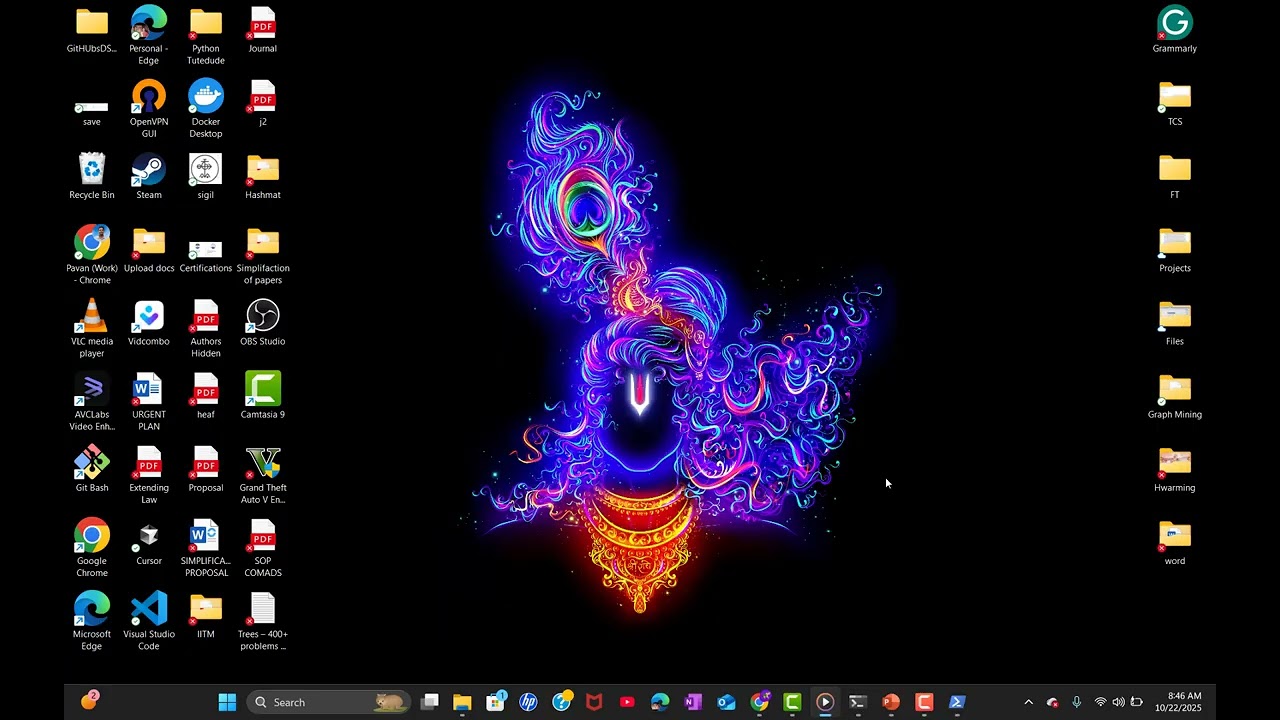Open Visual Studio Code shortcut
The width and height of the screenshot is (1280, 720).
click(149, 608)
